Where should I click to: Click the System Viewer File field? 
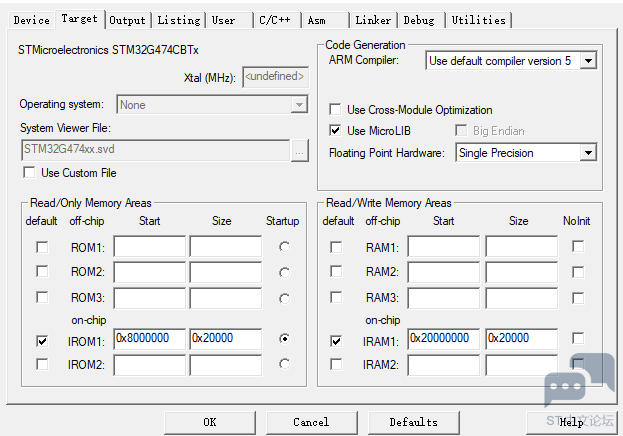click(155, 149)
